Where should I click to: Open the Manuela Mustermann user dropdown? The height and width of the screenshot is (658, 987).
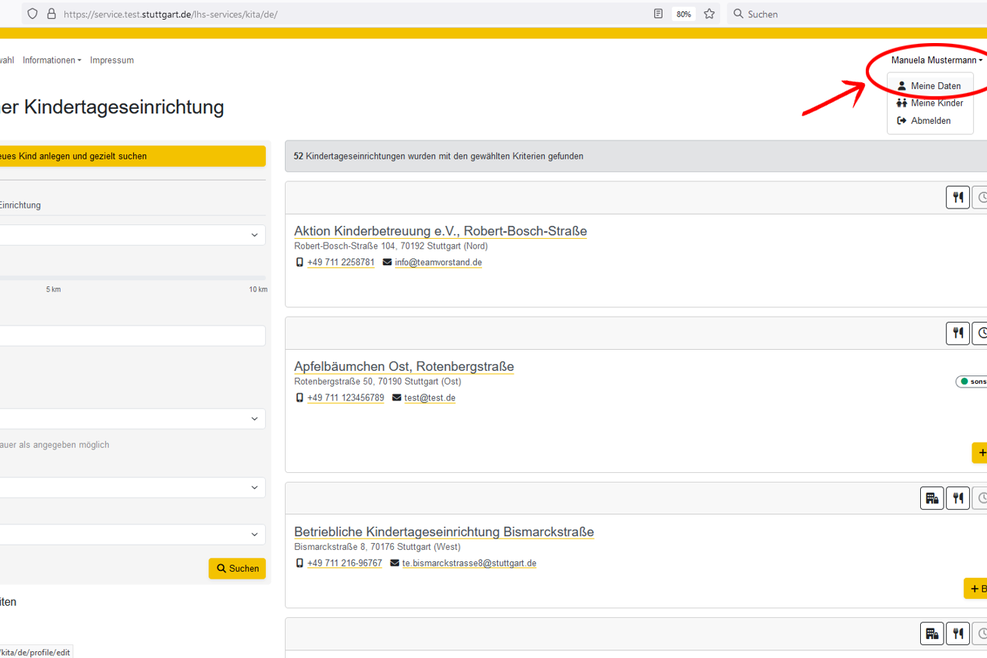pyautogui.click(x=936, y=60)
